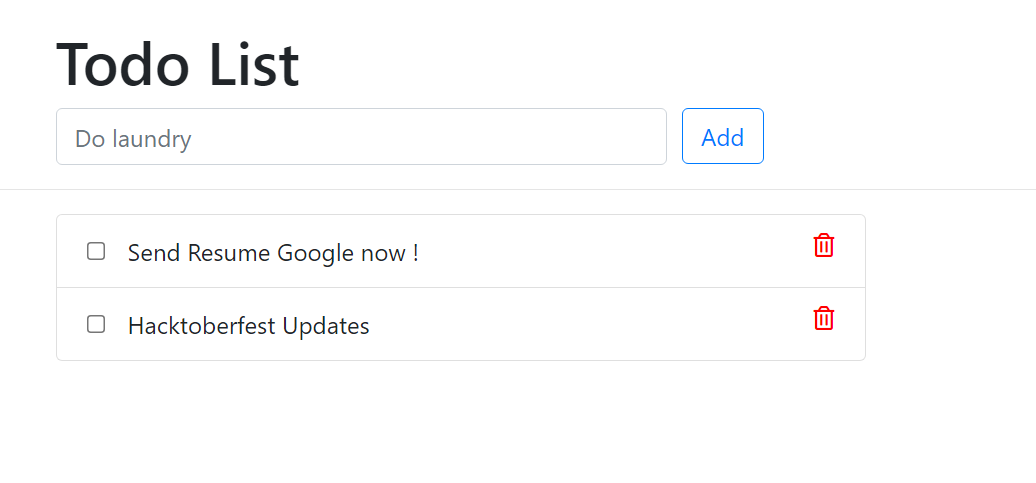Click the empty page area below the list
This screenshot has width=1036, height=483.
point(518,423)
